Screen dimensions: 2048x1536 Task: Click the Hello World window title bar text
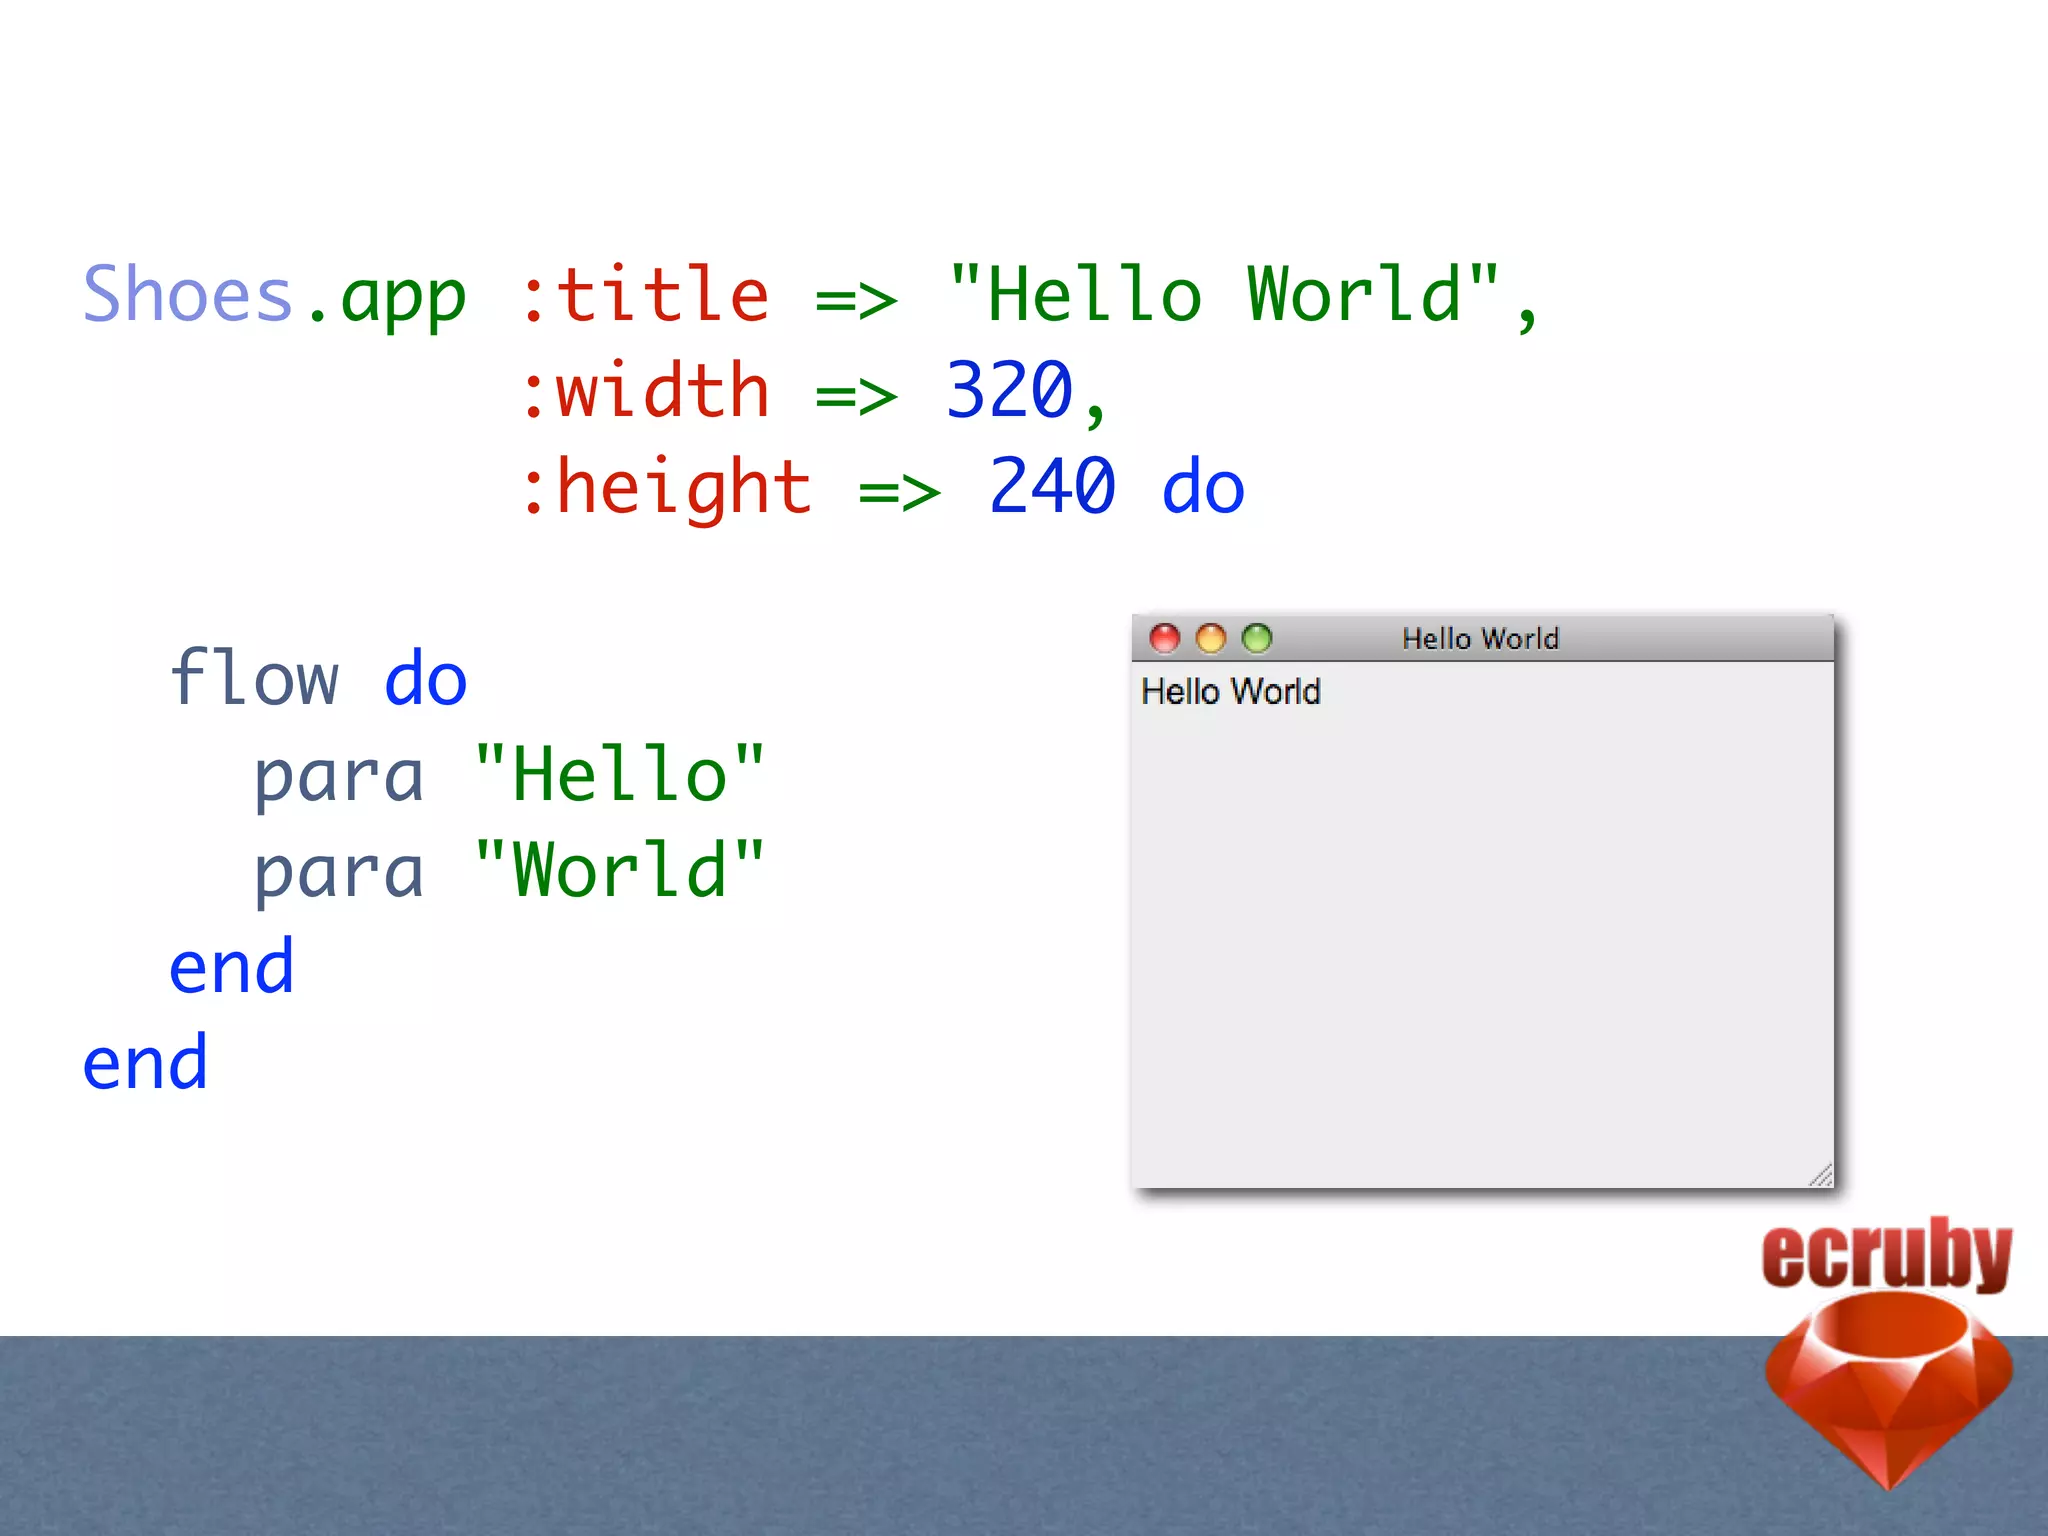pos(1480,639)
